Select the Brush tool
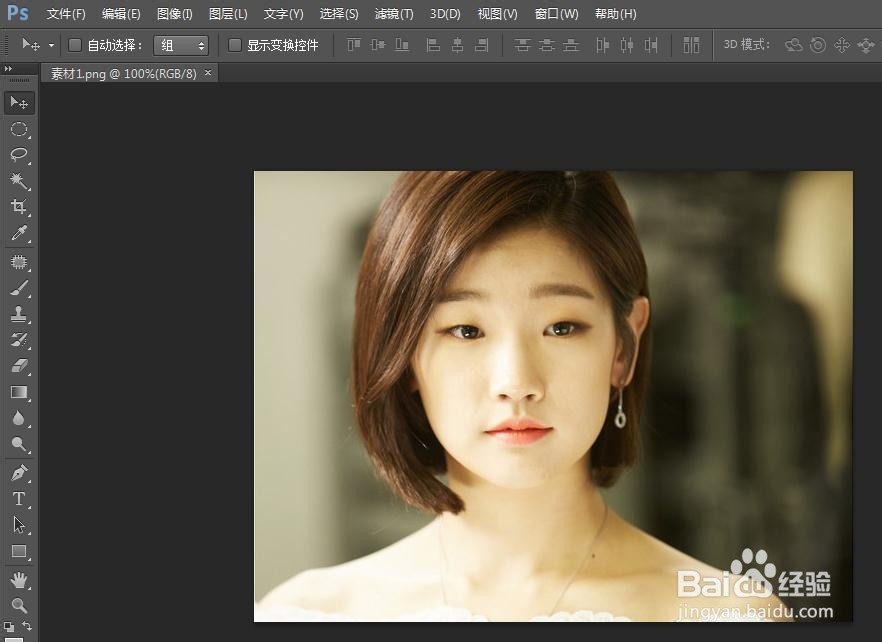Viewport: 882px width, 642px height. click(x=19, y=288)
